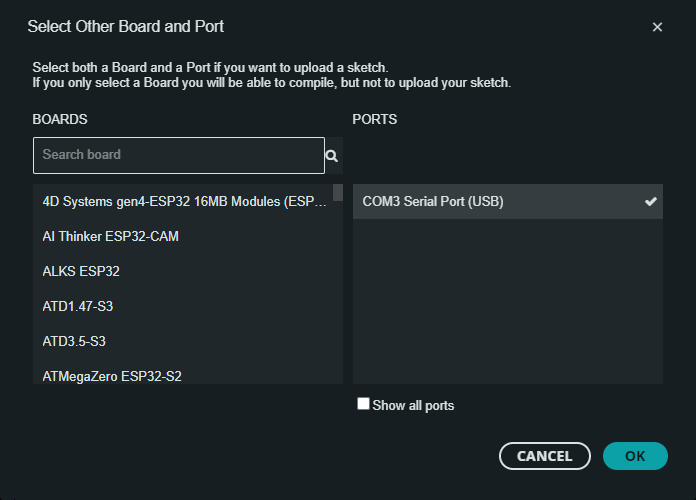This screenshot has height=500, width=696.
Task: Select the ATMegaZero ESP32-S2 board
Action: click(x=112, y=376)
